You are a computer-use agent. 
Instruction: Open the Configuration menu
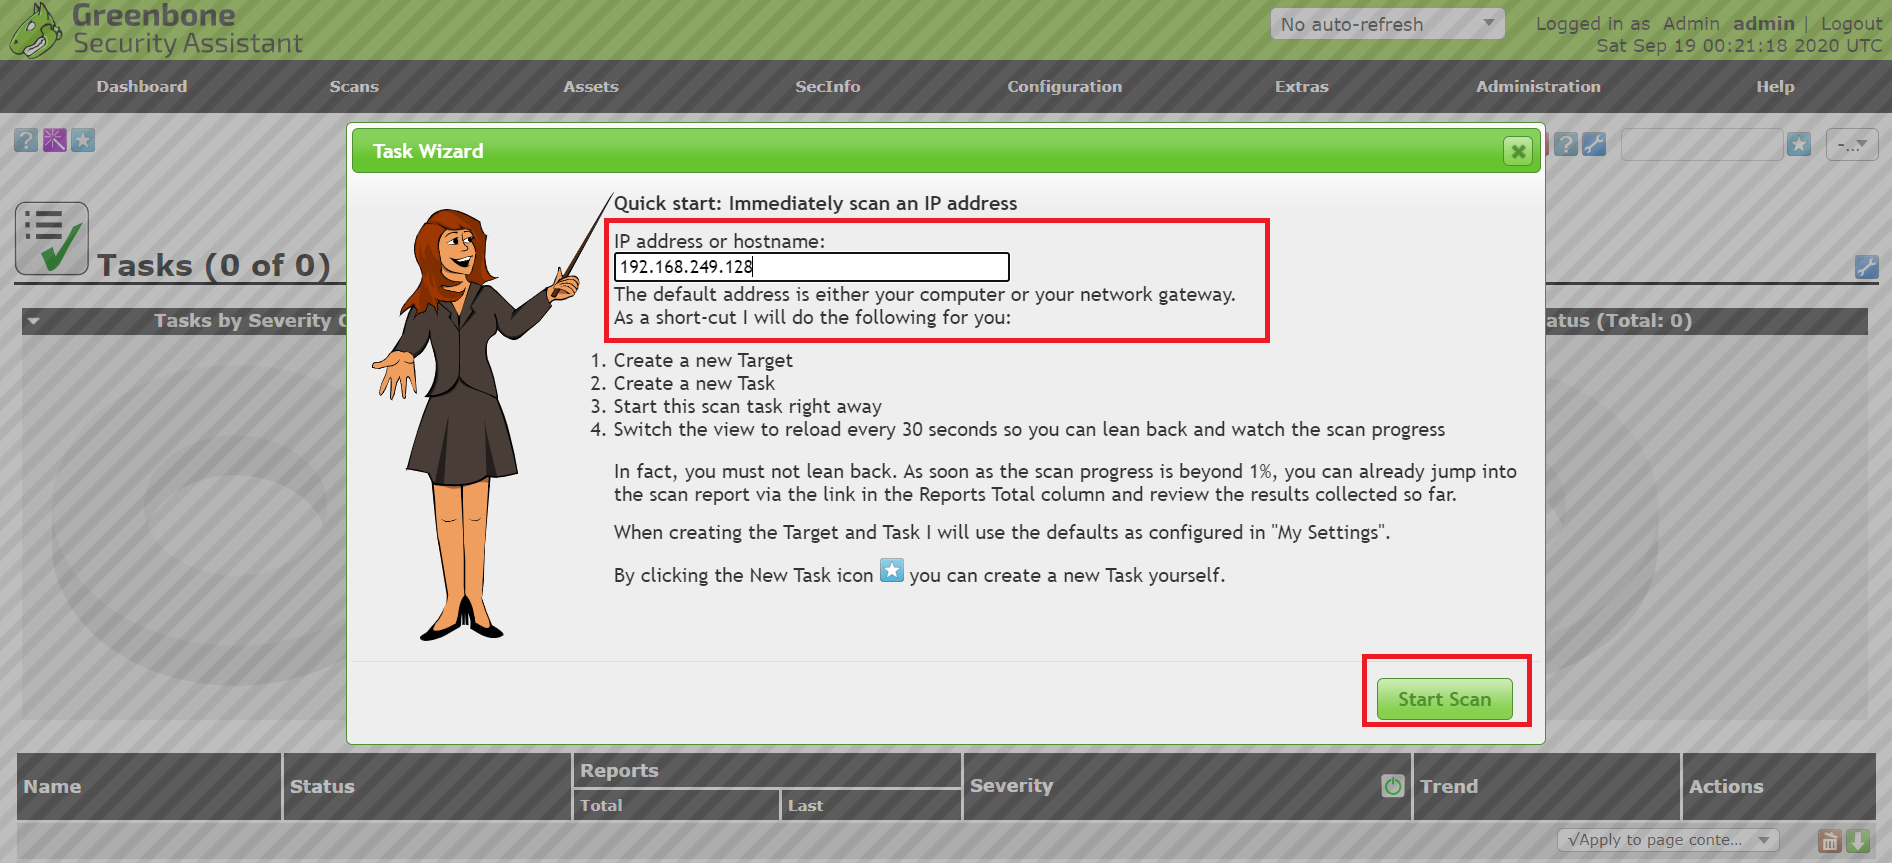click(1065, 87)
